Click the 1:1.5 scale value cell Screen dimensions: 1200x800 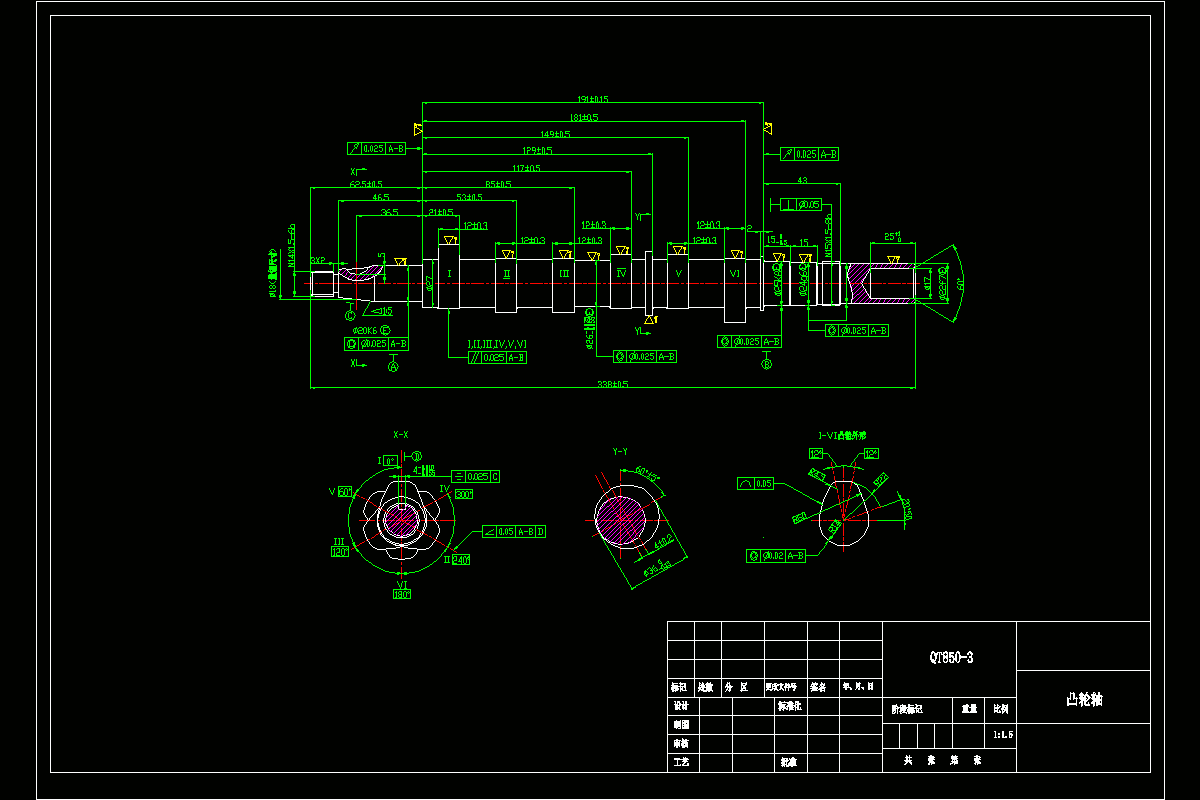pyautogui.click(x=1003, y=734)
